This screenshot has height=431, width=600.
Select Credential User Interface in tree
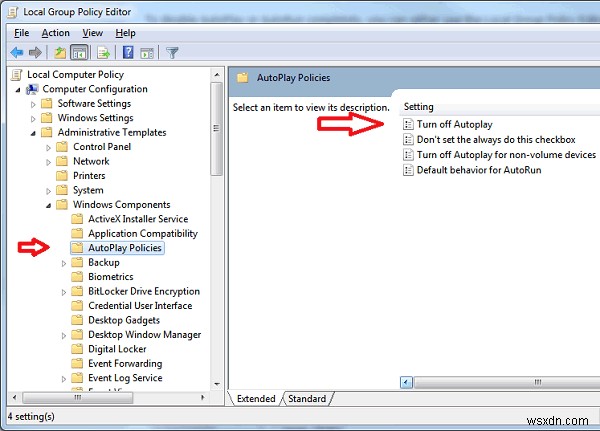[x=140, y=305]
